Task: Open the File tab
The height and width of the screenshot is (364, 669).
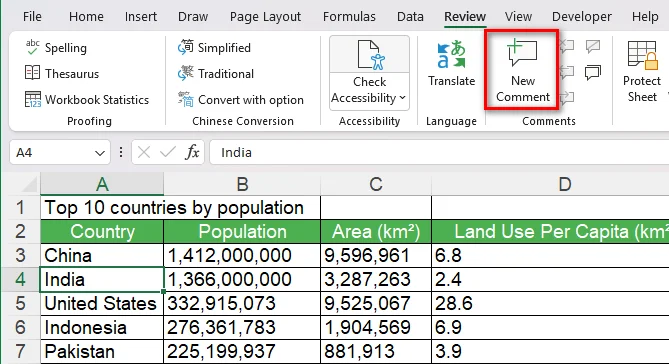Action: 32,17
